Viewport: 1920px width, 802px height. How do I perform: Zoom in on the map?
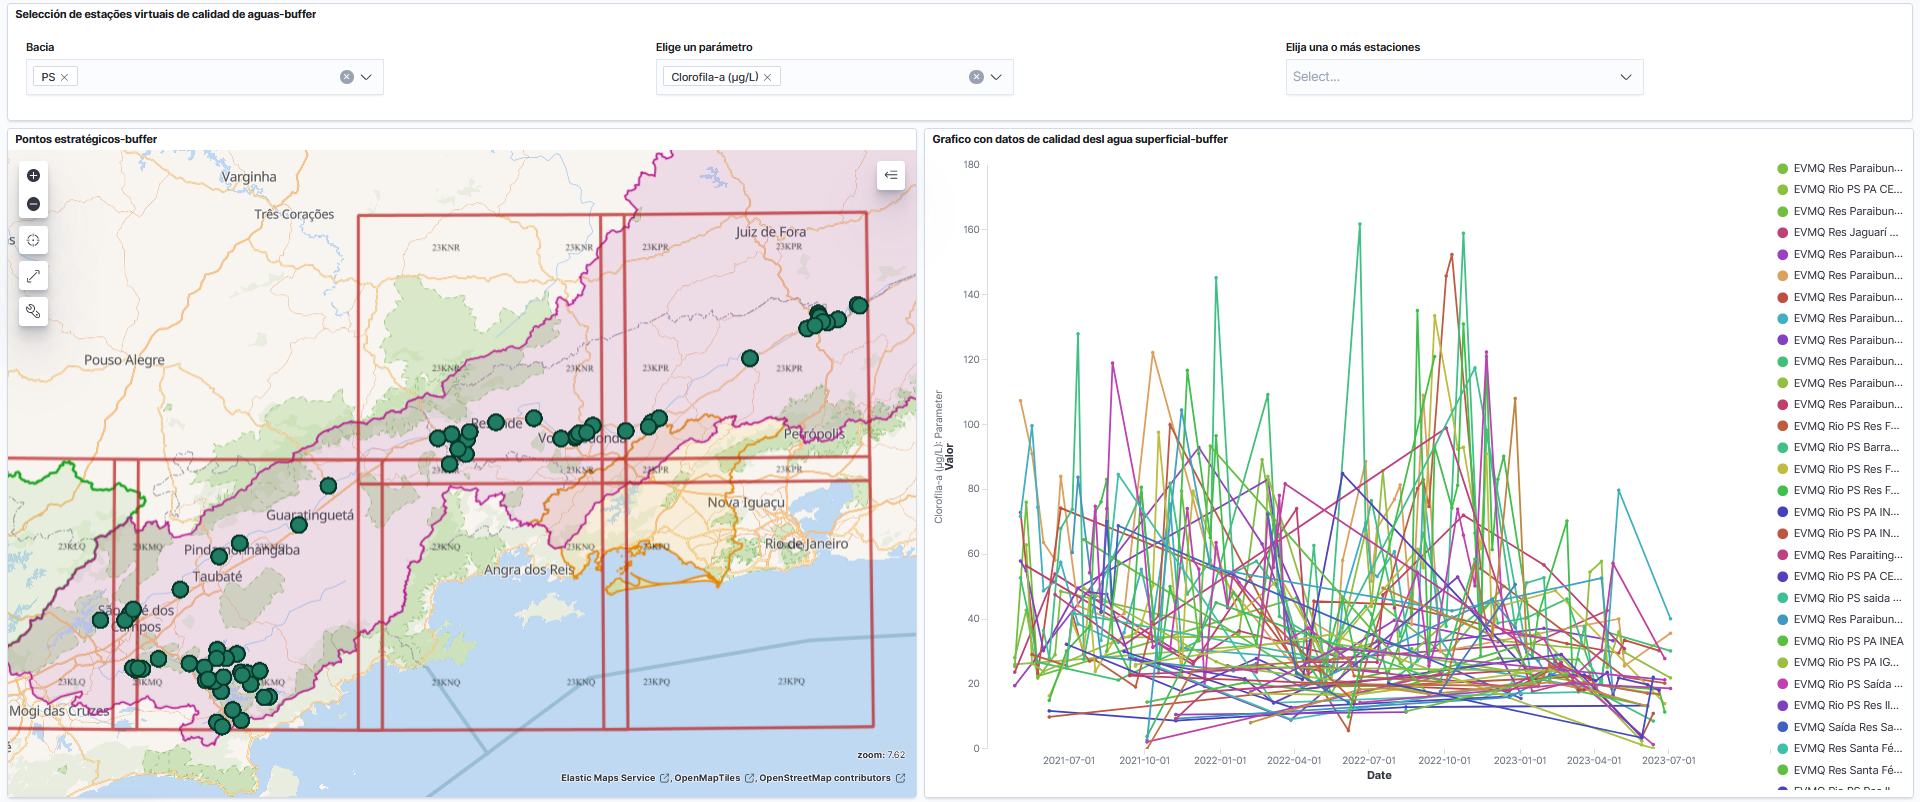pos(33,176)
